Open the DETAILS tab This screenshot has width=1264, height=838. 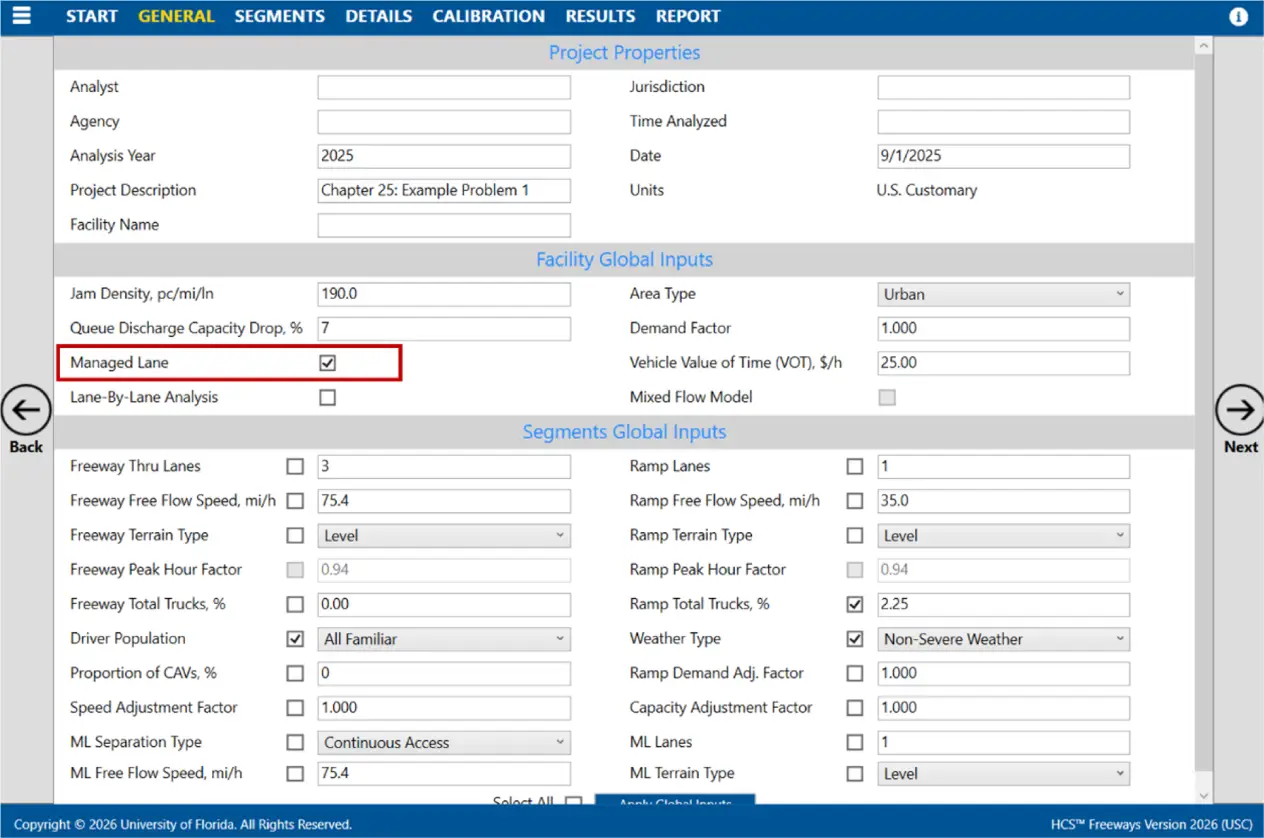point(379,16)
